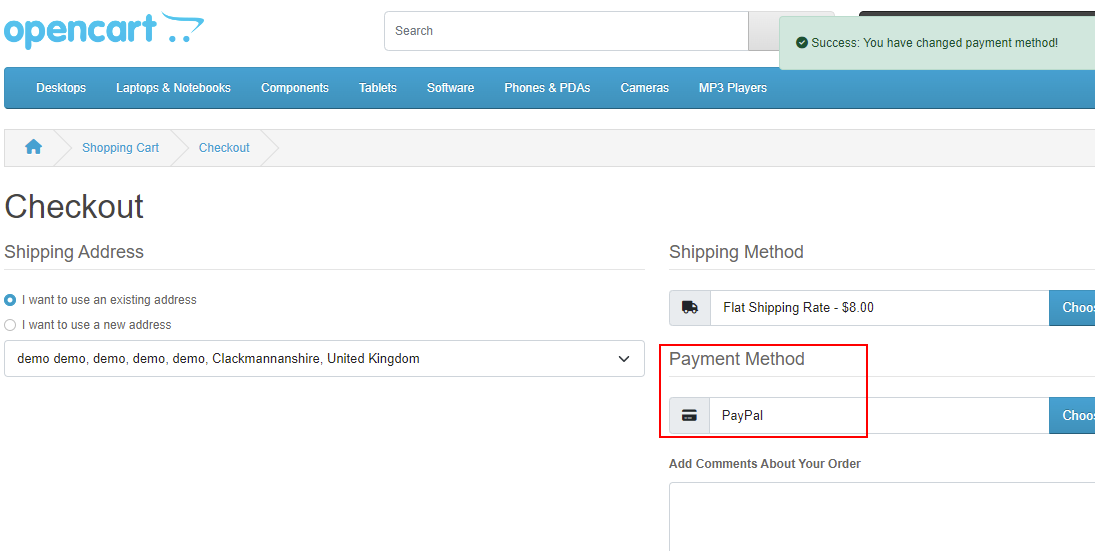Go to home via breadcrumb house icon
This screenshot has height=551, width=1095.
pyautogui.click(x=34, y=147)
